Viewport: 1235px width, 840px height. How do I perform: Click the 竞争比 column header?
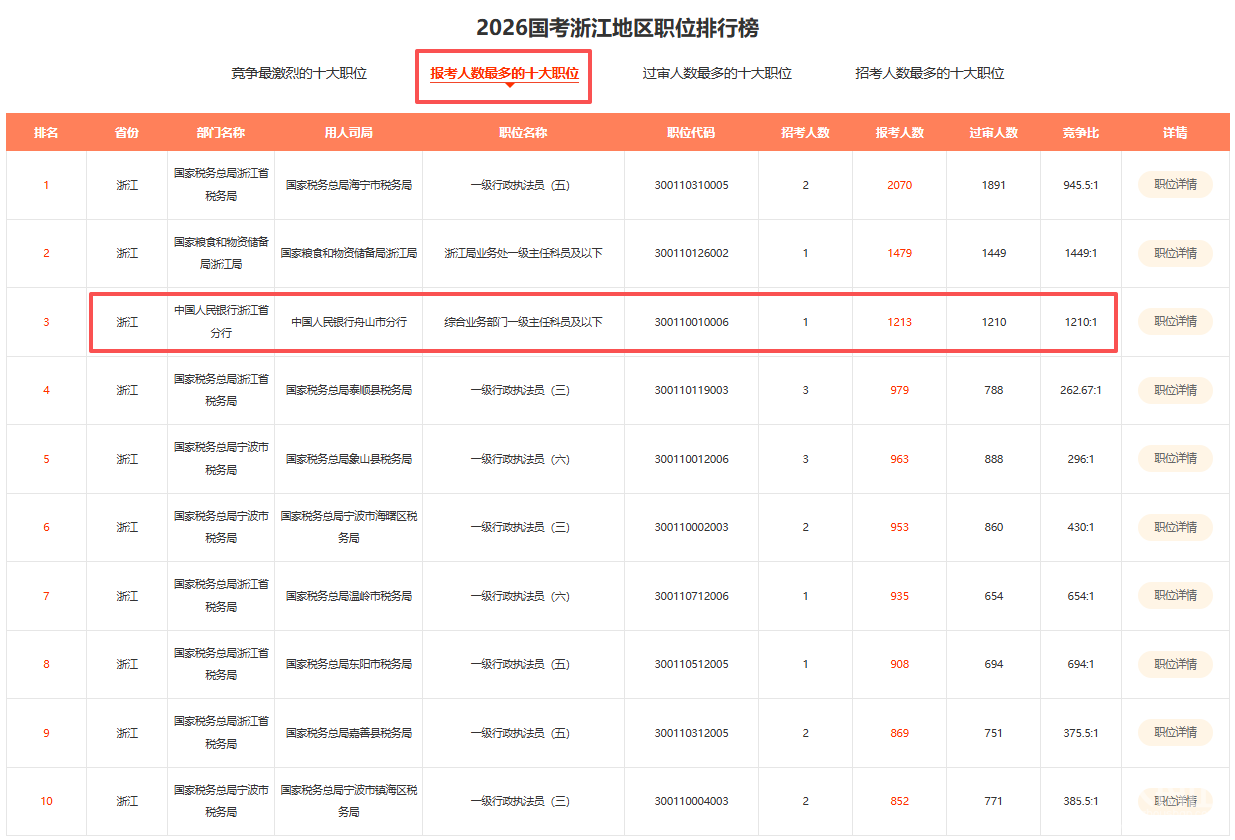click(x=1080, y=133)
